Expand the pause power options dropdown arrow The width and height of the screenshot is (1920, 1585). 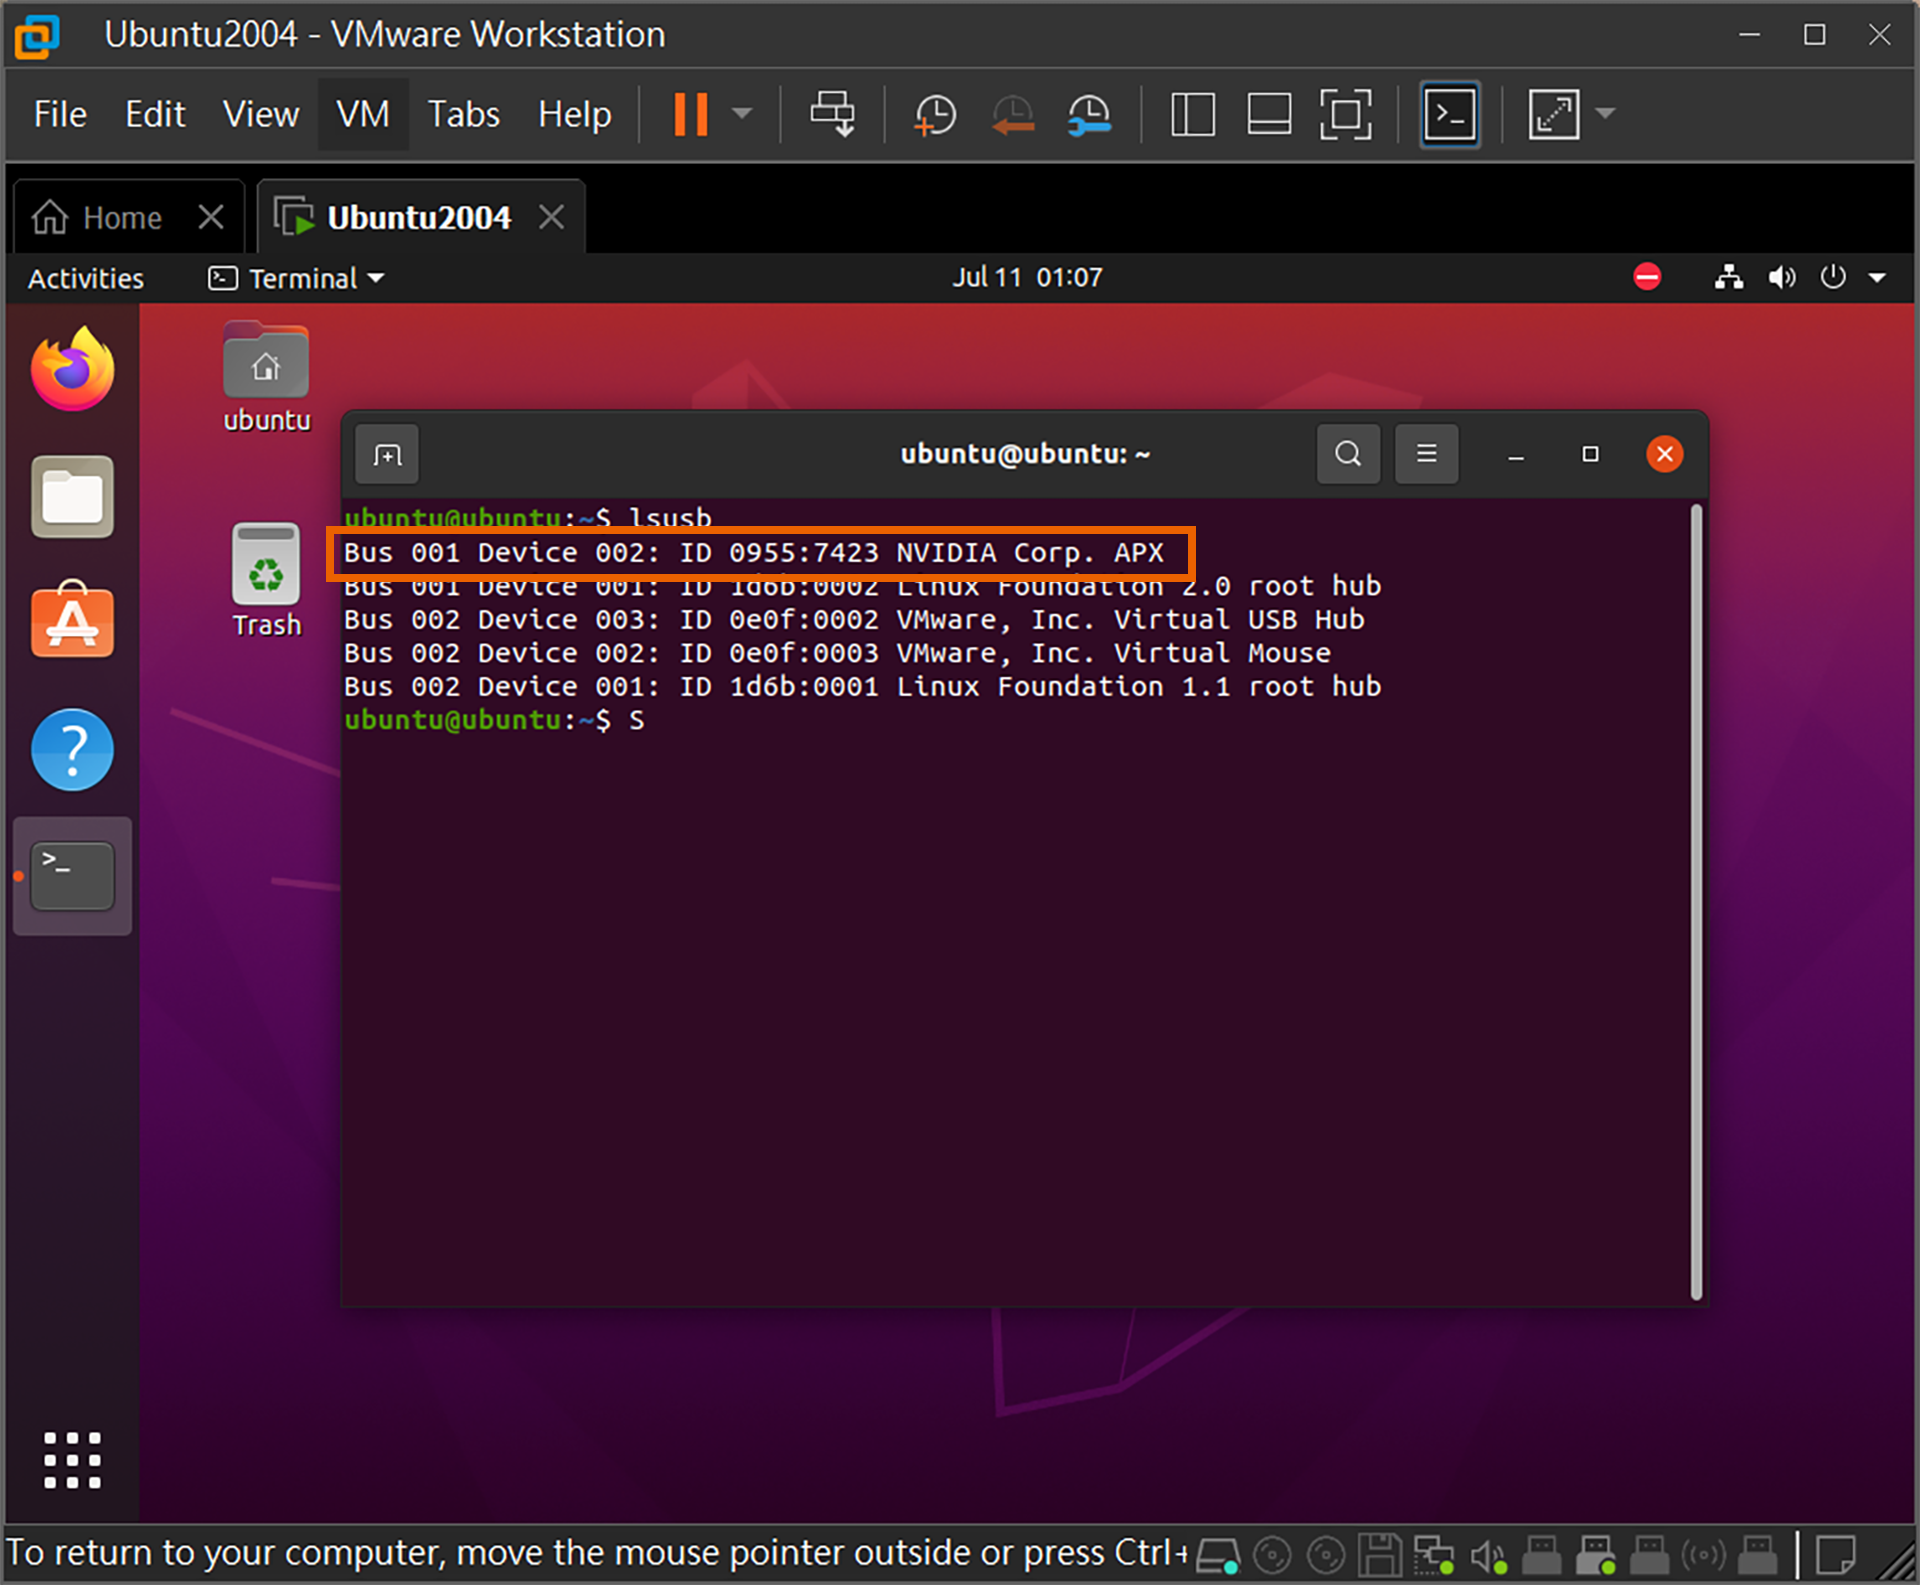(x=742, y=114)
